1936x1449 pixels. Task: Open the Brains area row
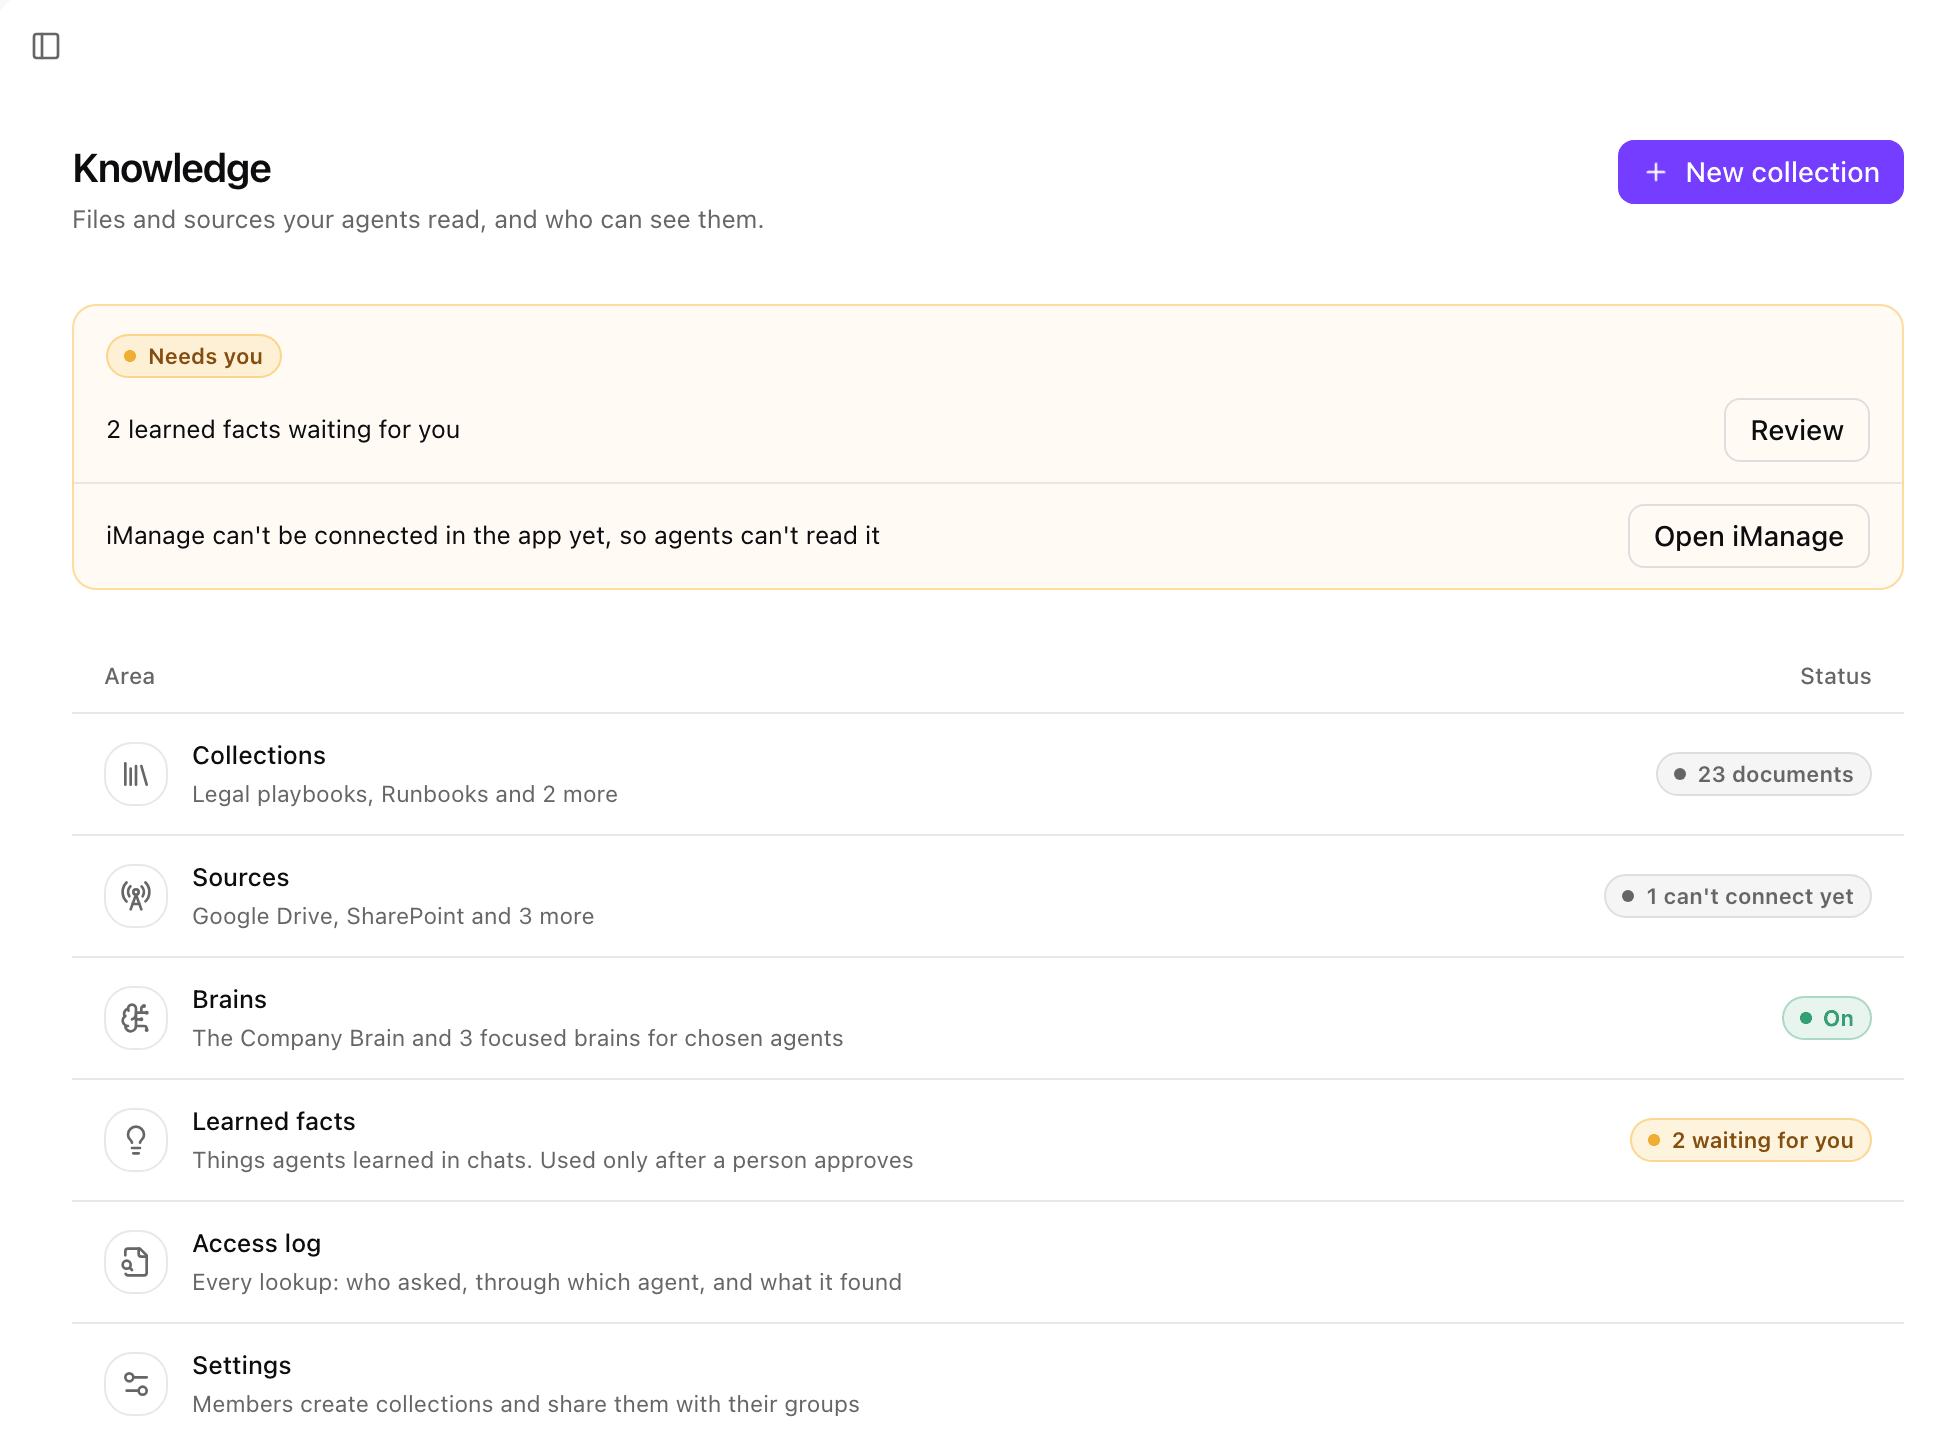tap(987, 1018)
